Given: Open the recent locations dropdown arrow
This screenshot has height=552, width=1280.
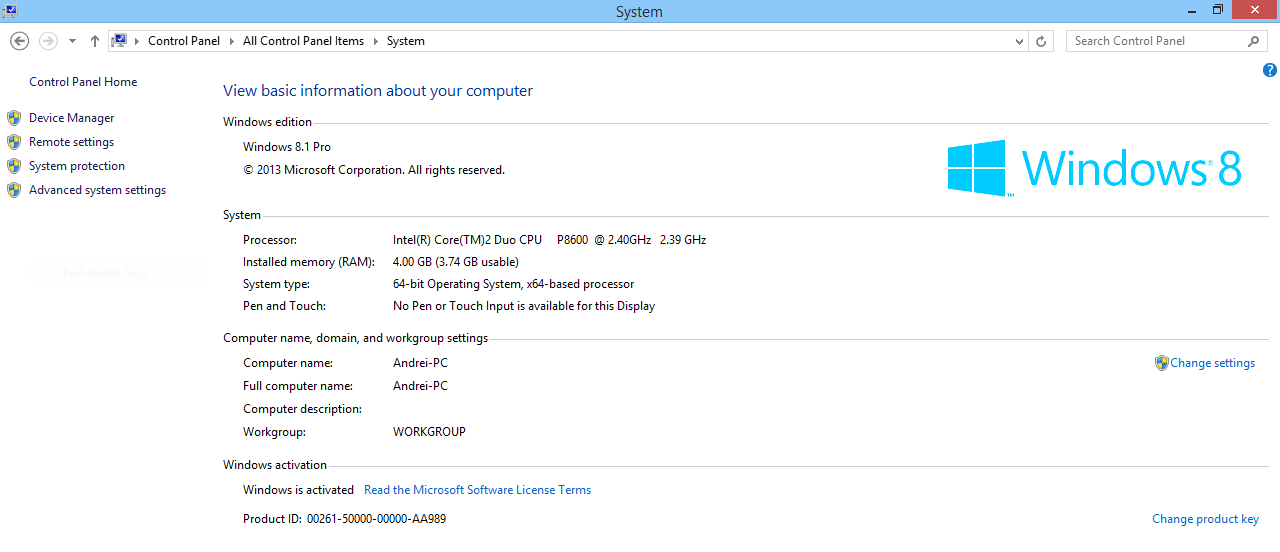Looking at the screenshot, I should (x=72, y=41).
